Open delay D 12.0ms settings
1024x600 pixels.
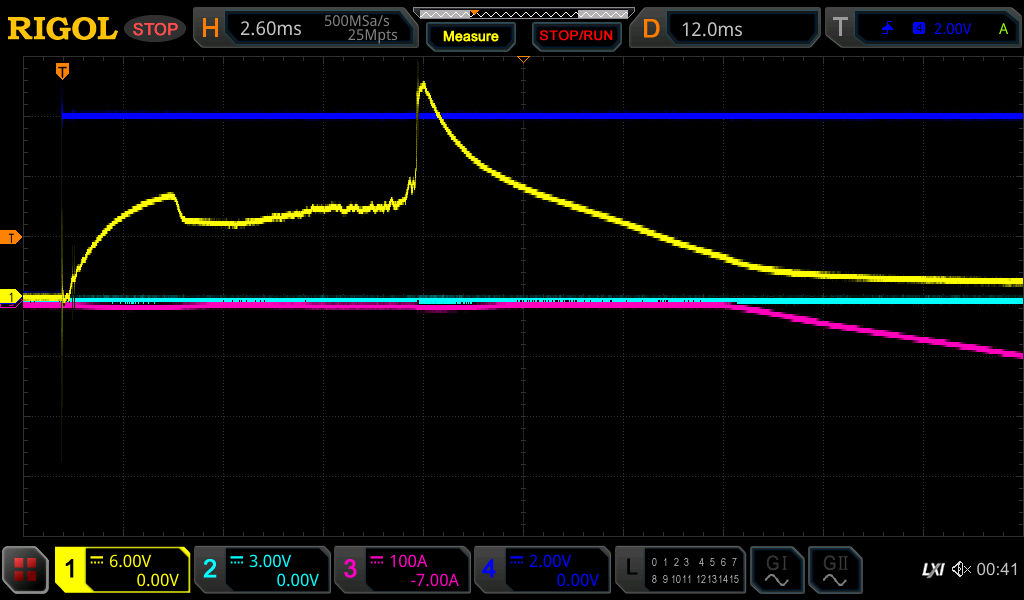tap(726, 29)
